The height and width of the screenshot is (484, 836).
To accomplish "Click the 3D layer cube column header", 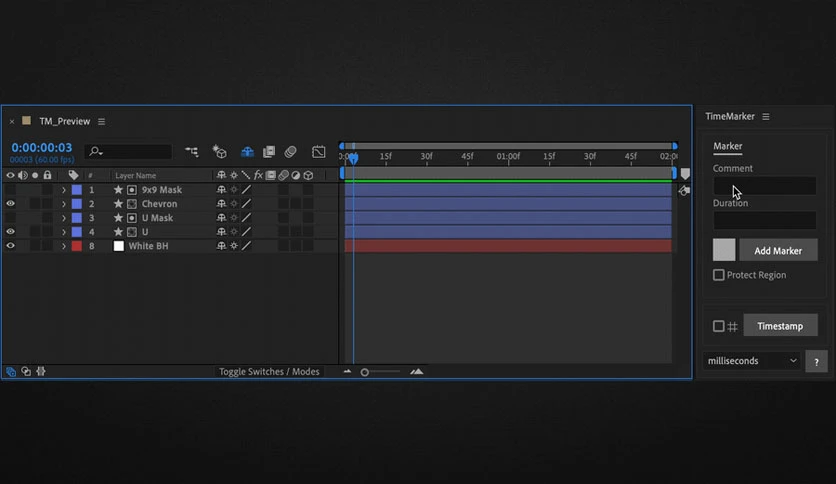I will [308, 175].
